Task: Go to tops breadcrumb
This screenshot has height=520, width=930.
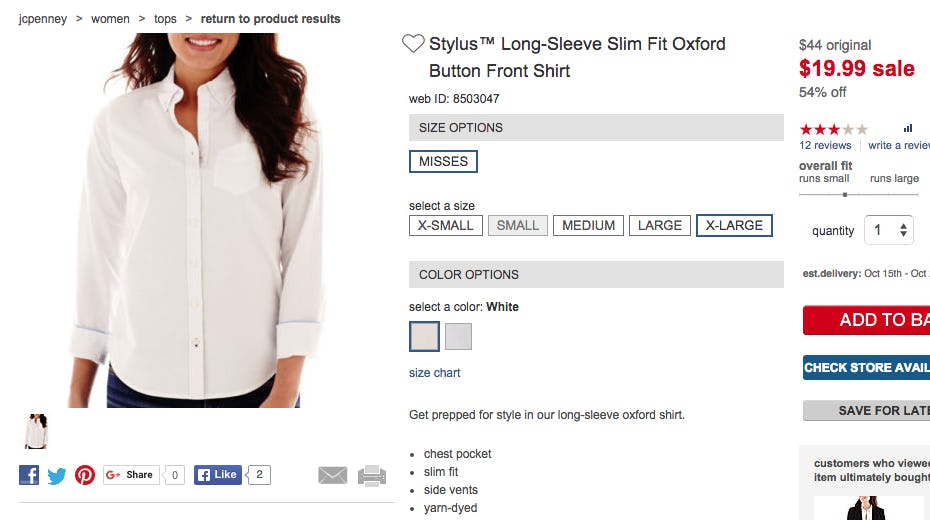Action: click(x=165, y=19)
